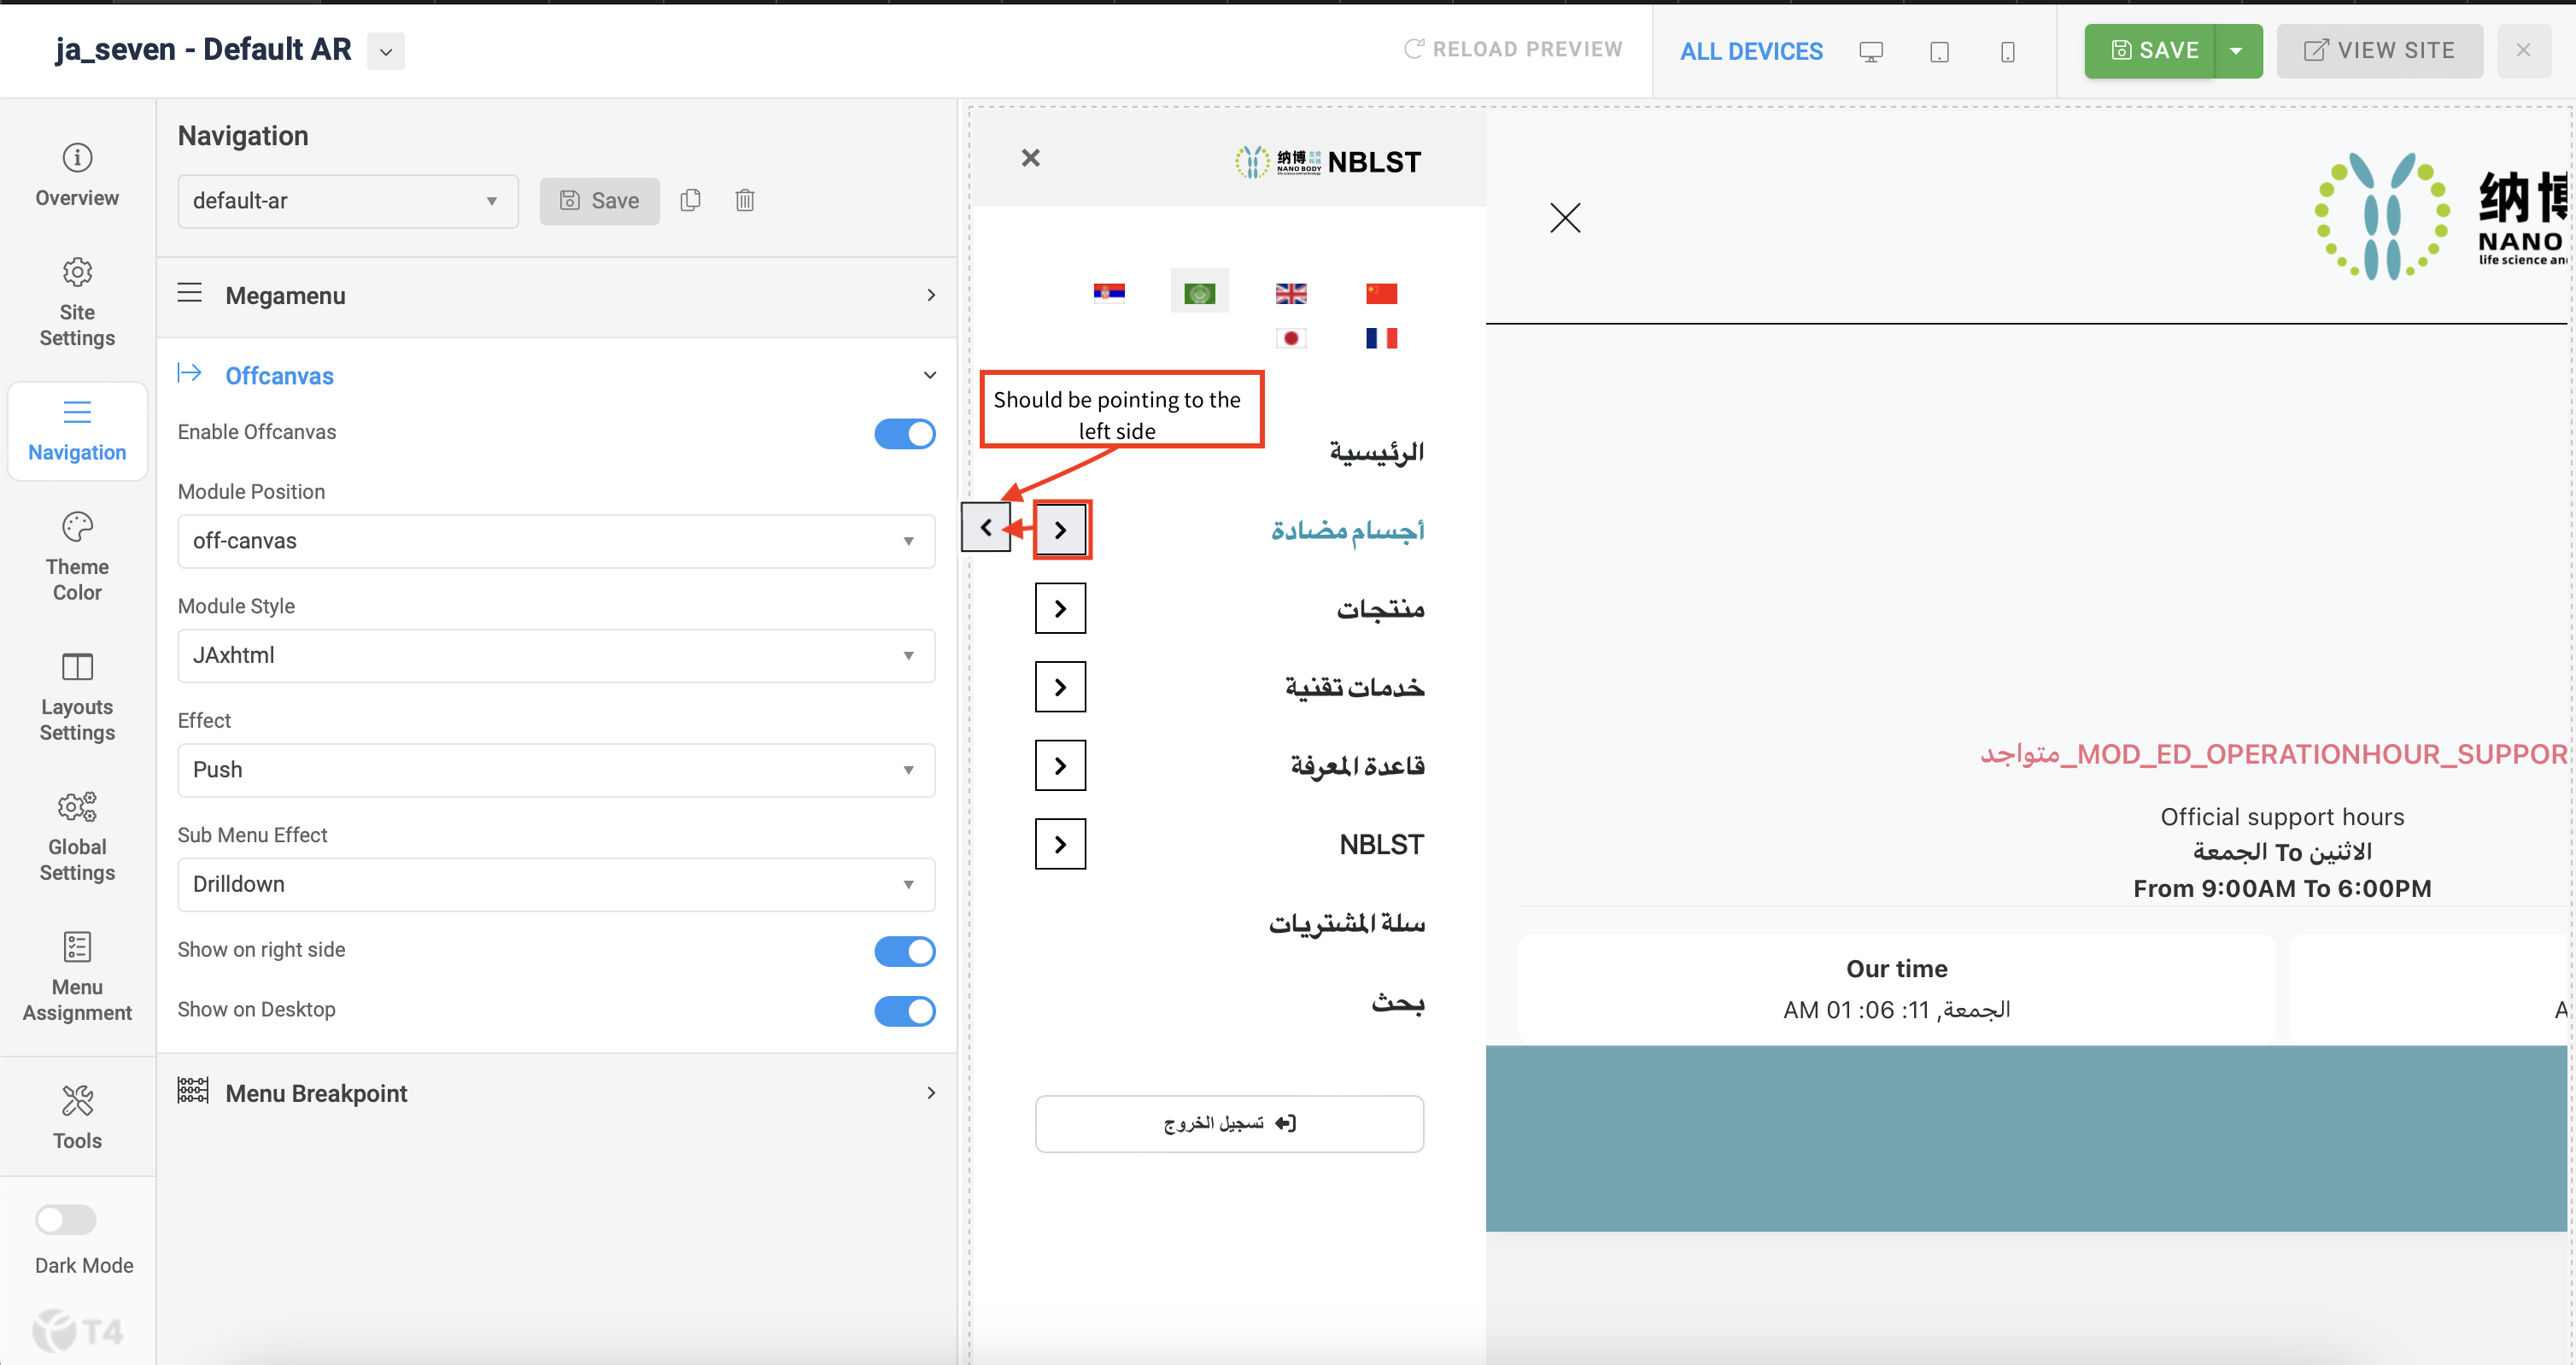Click RELOAD PREVIEW link

(x=1513, y=49)
